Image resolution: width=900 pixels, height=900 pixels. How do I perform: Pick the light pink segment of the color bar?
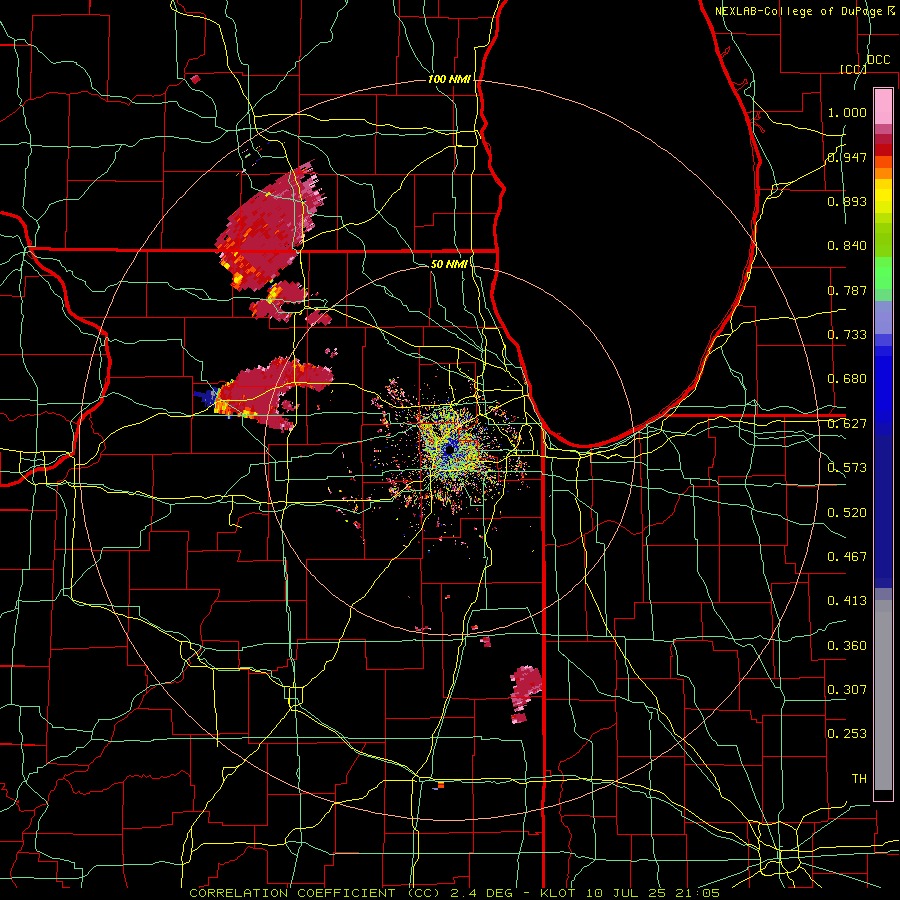[x=883, y=106]
